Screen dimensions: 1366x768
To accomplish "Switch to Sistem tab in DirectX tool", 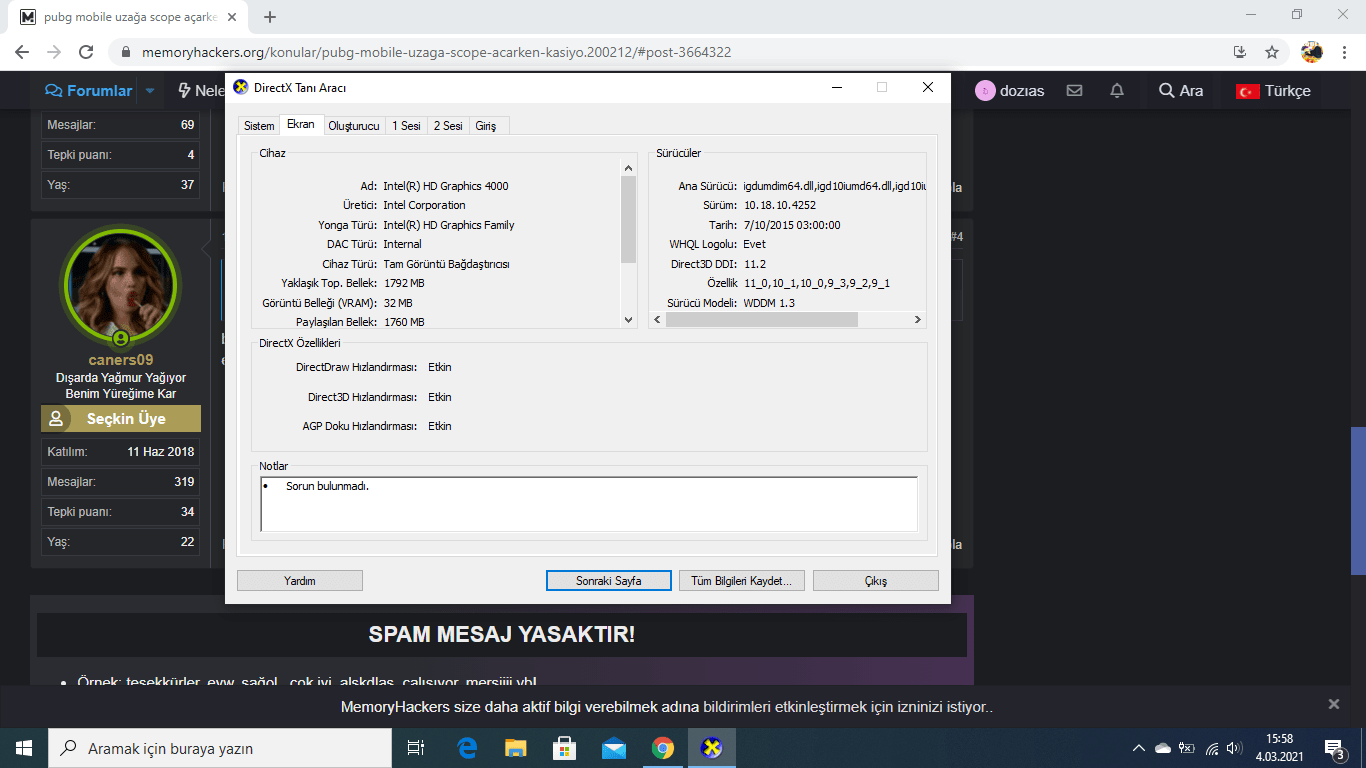I will click(x=259, y=126).
